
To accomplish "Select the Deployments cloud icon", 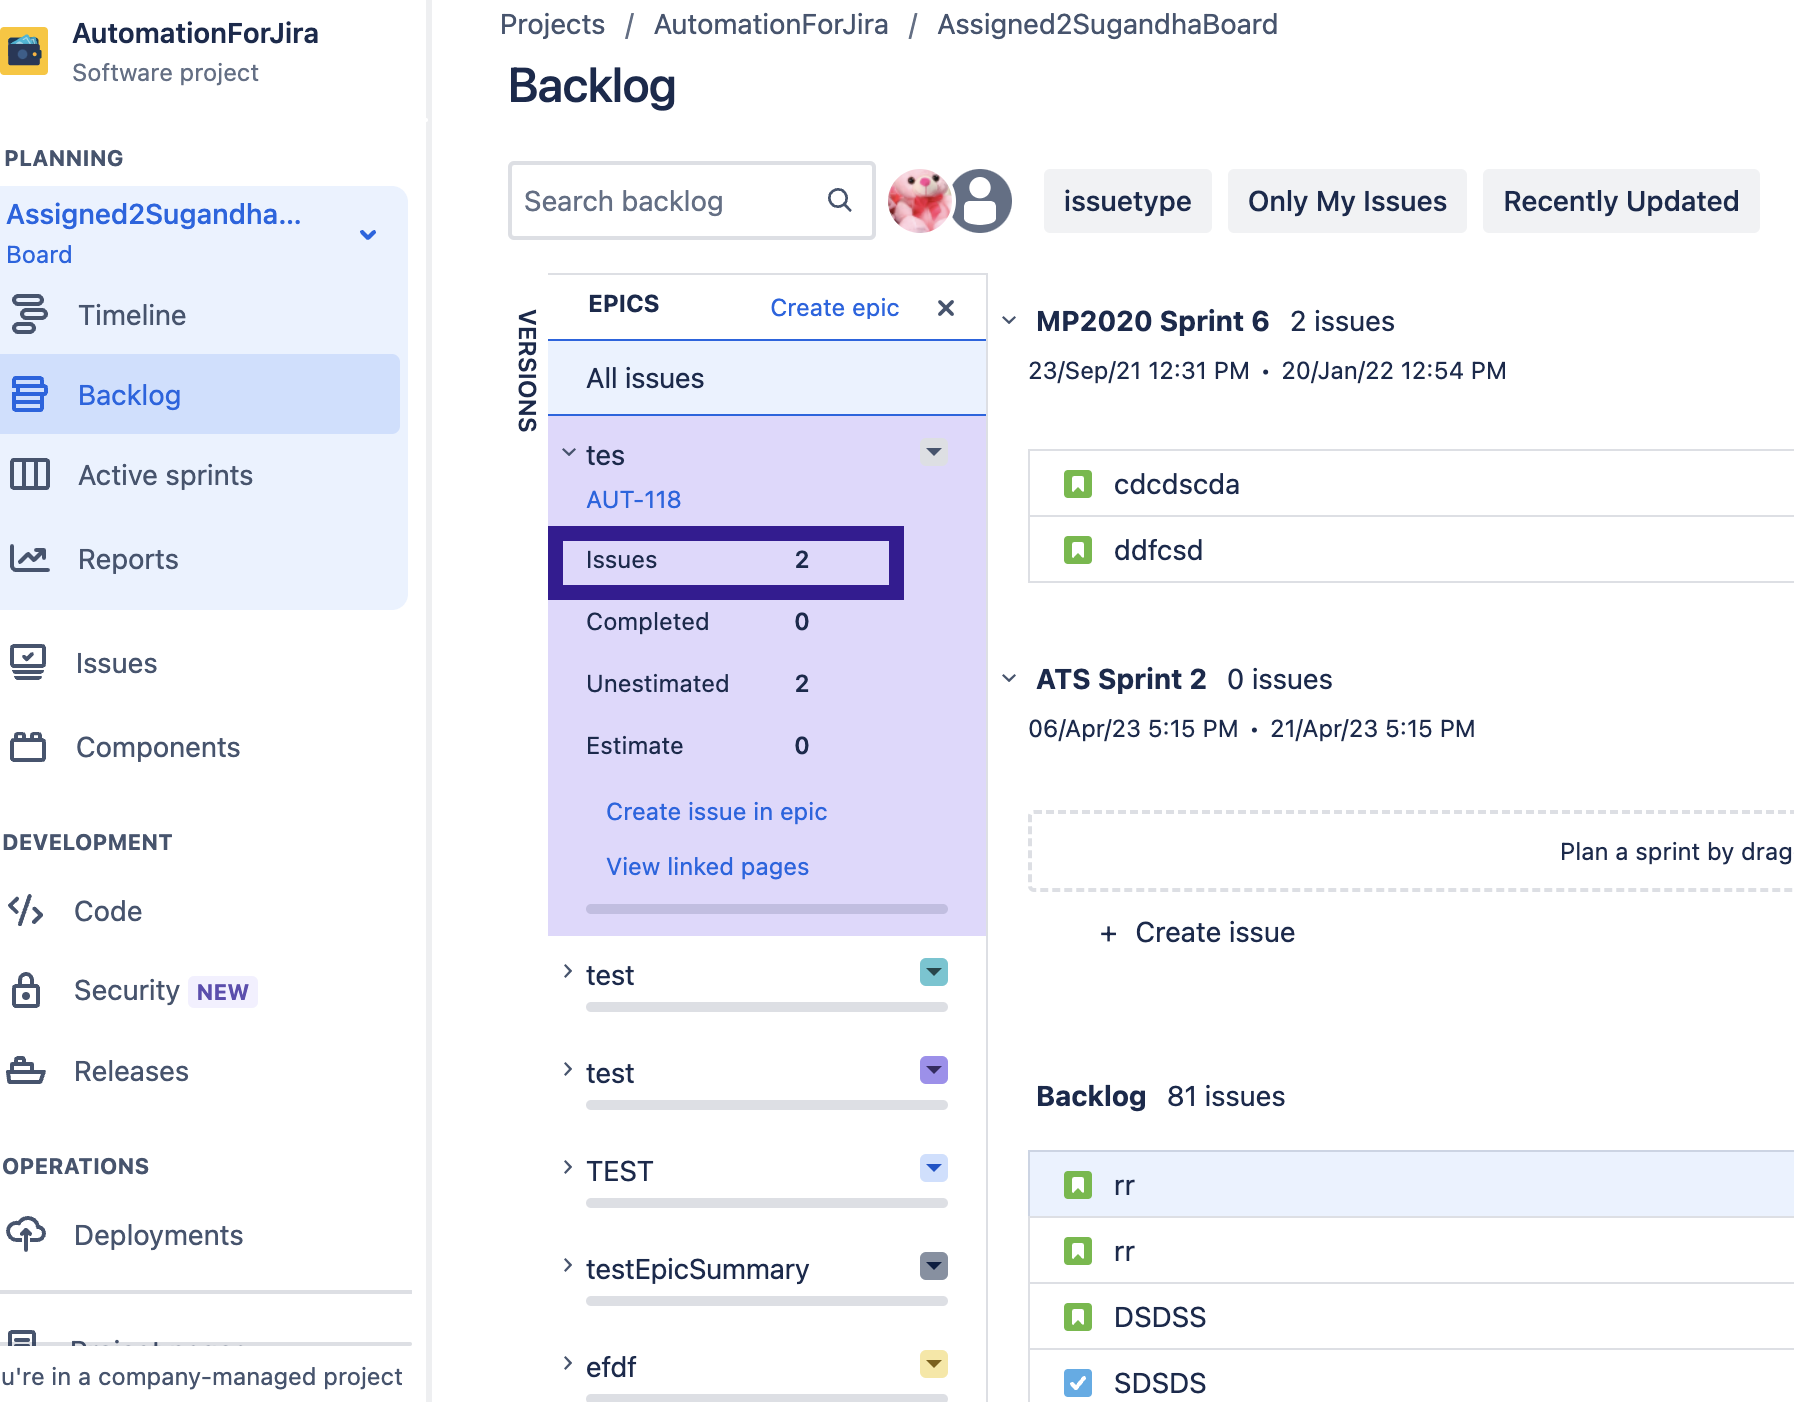I will pyautogui.click(x=25, y=1234).
